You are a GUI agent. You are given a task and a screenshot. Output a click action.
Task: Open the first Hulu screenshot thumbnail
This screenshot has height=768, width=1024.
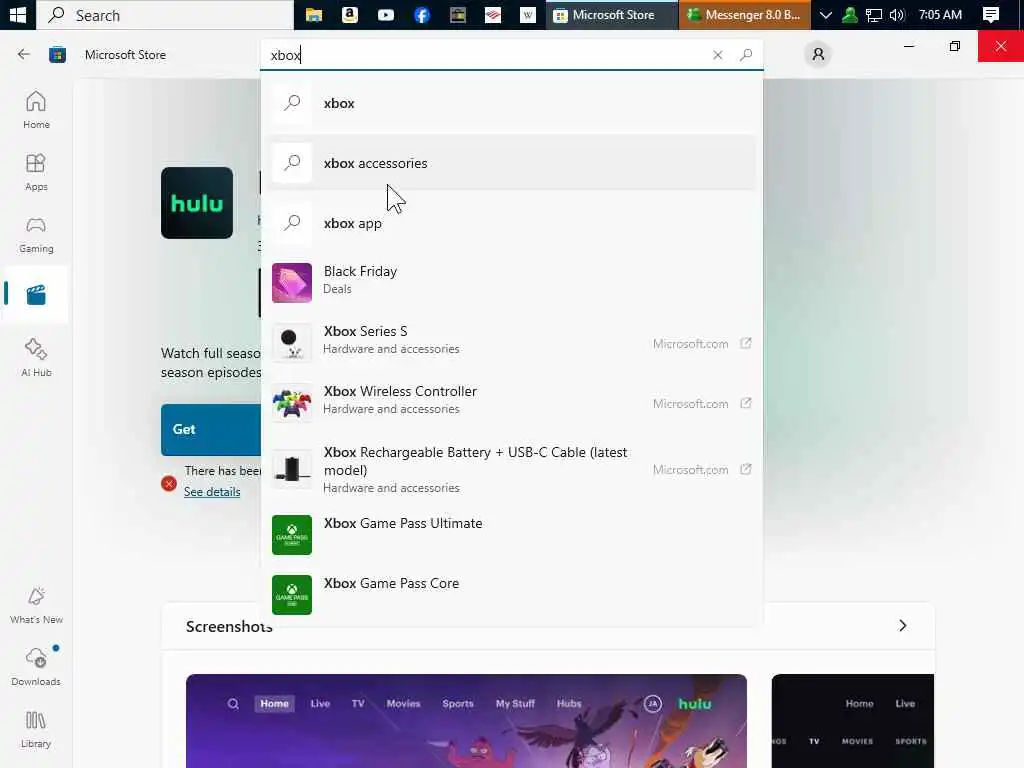466,721
